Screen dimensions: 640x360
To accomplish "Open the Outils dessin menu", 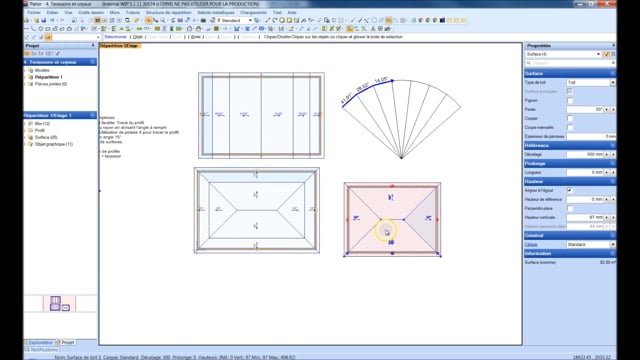I will pyautogui.click(x=91, y=12).
